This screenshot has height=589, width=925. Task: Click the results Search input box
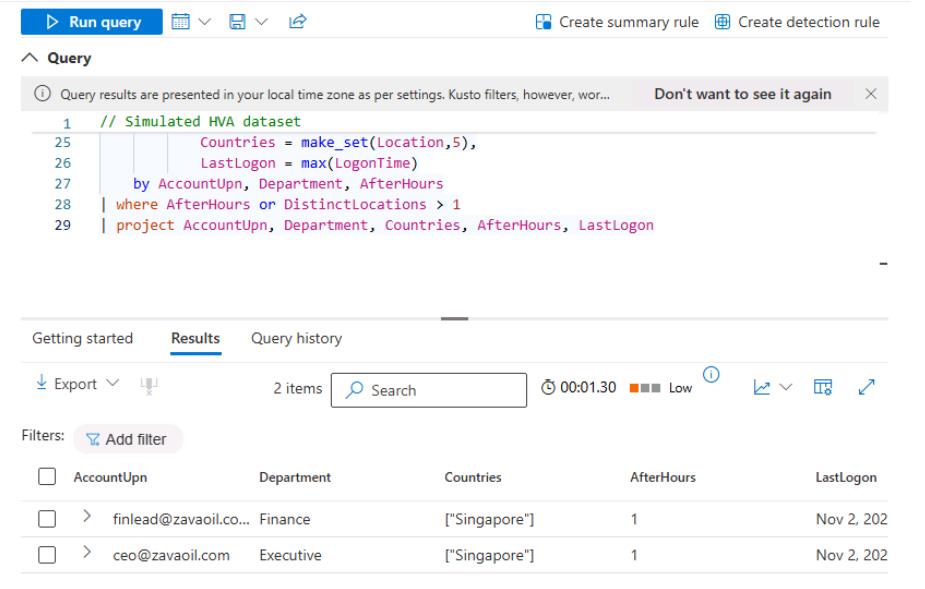click(429, 390)
